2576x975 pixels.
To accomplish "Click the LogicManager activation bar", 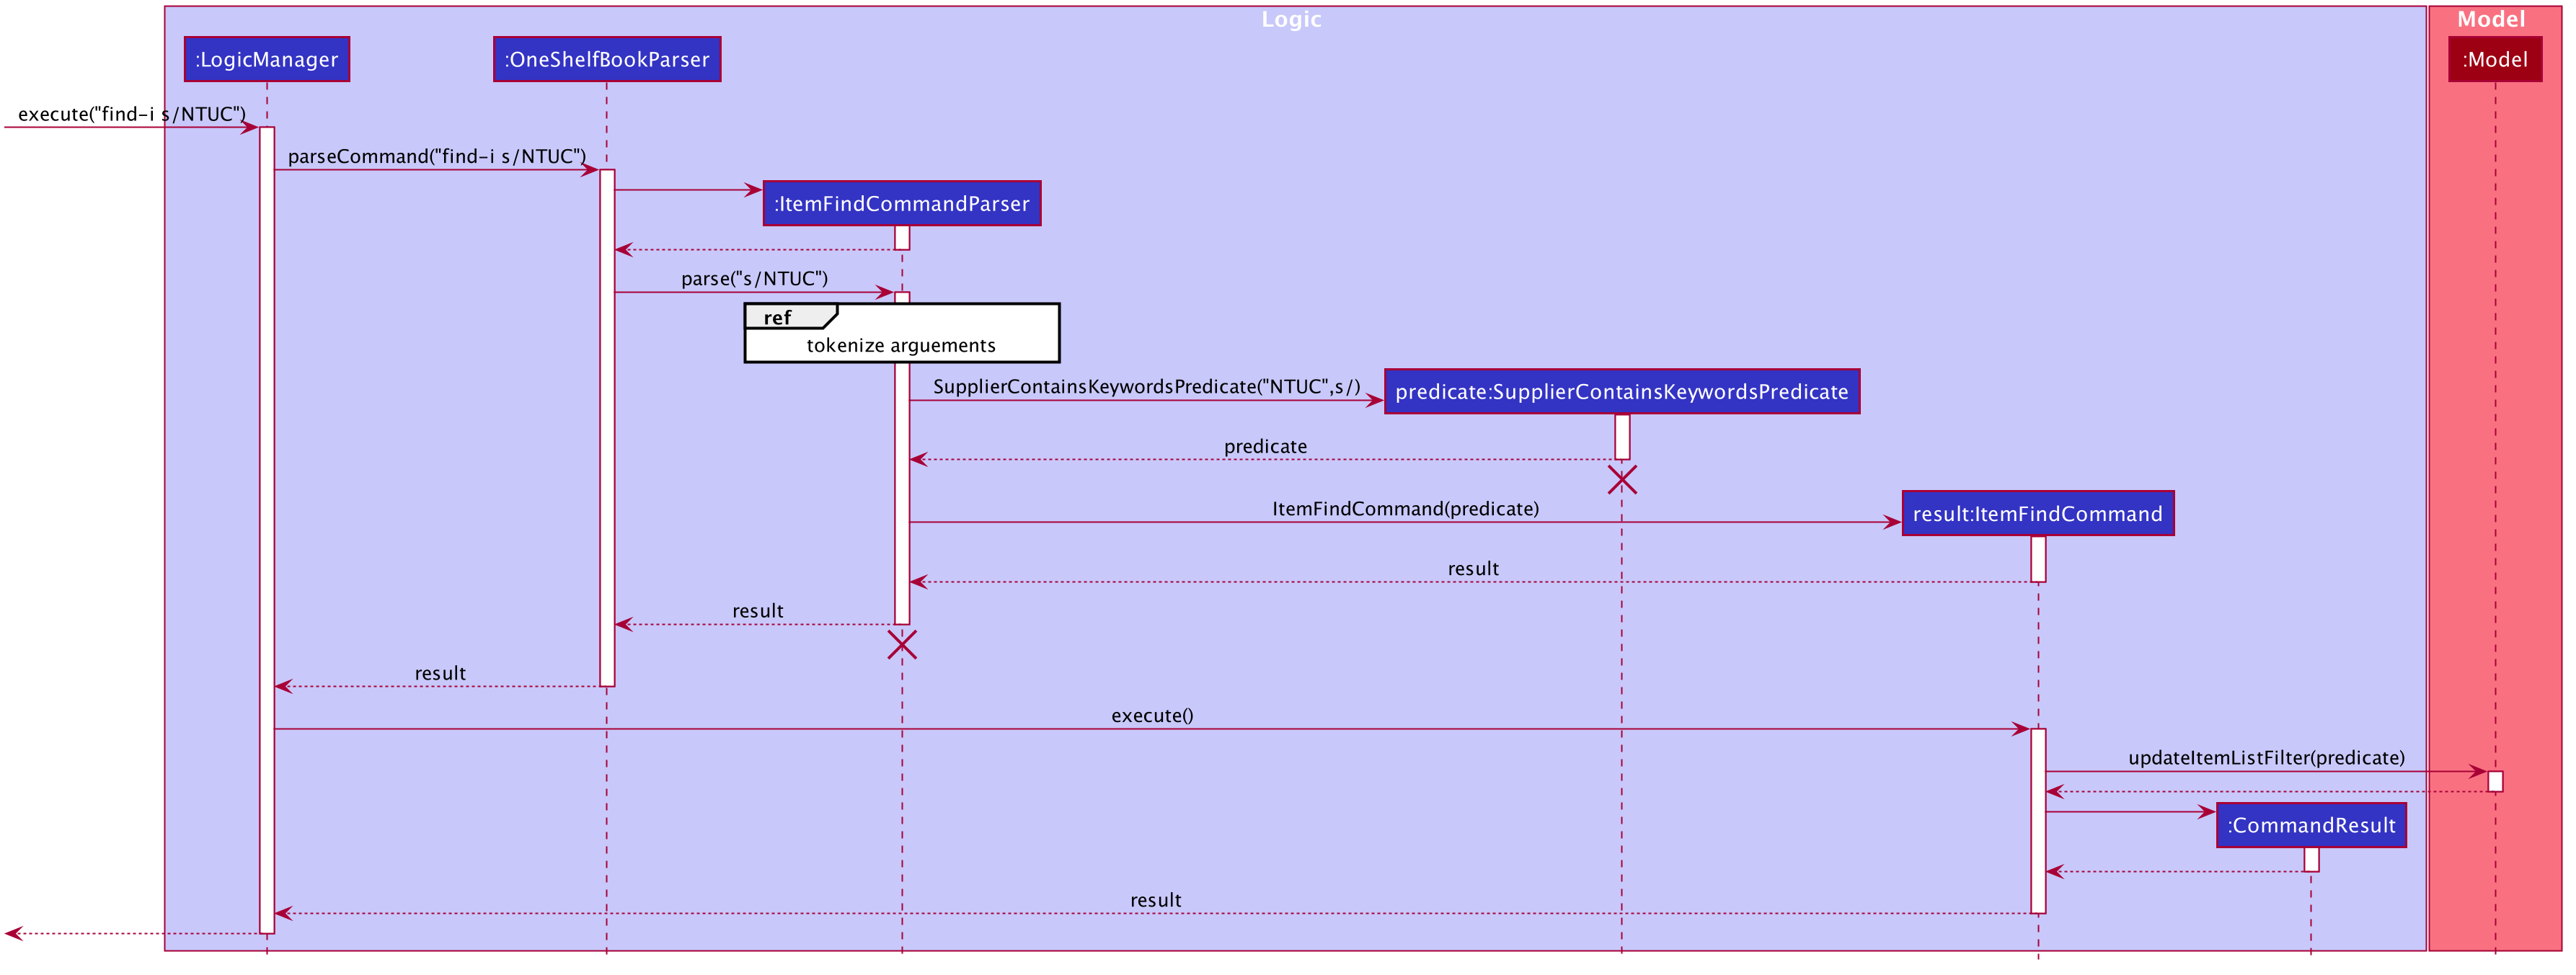I will pos(267,530).
